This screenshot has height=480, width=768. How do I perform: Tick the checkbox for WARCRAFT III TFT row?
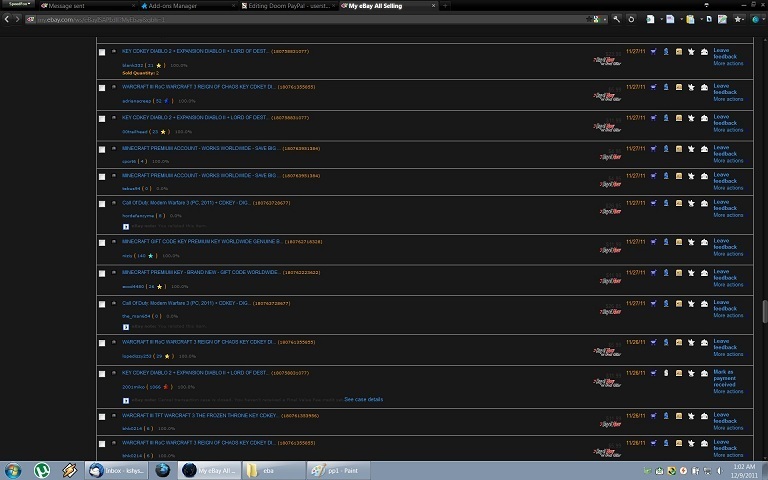(x=102, y=417)
